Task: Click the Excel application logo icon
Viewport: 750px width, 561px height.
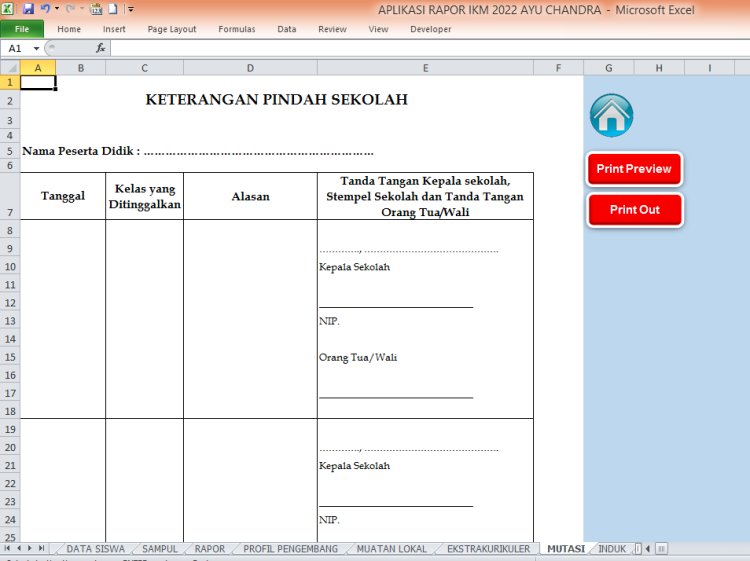Action: click(8, 8)
